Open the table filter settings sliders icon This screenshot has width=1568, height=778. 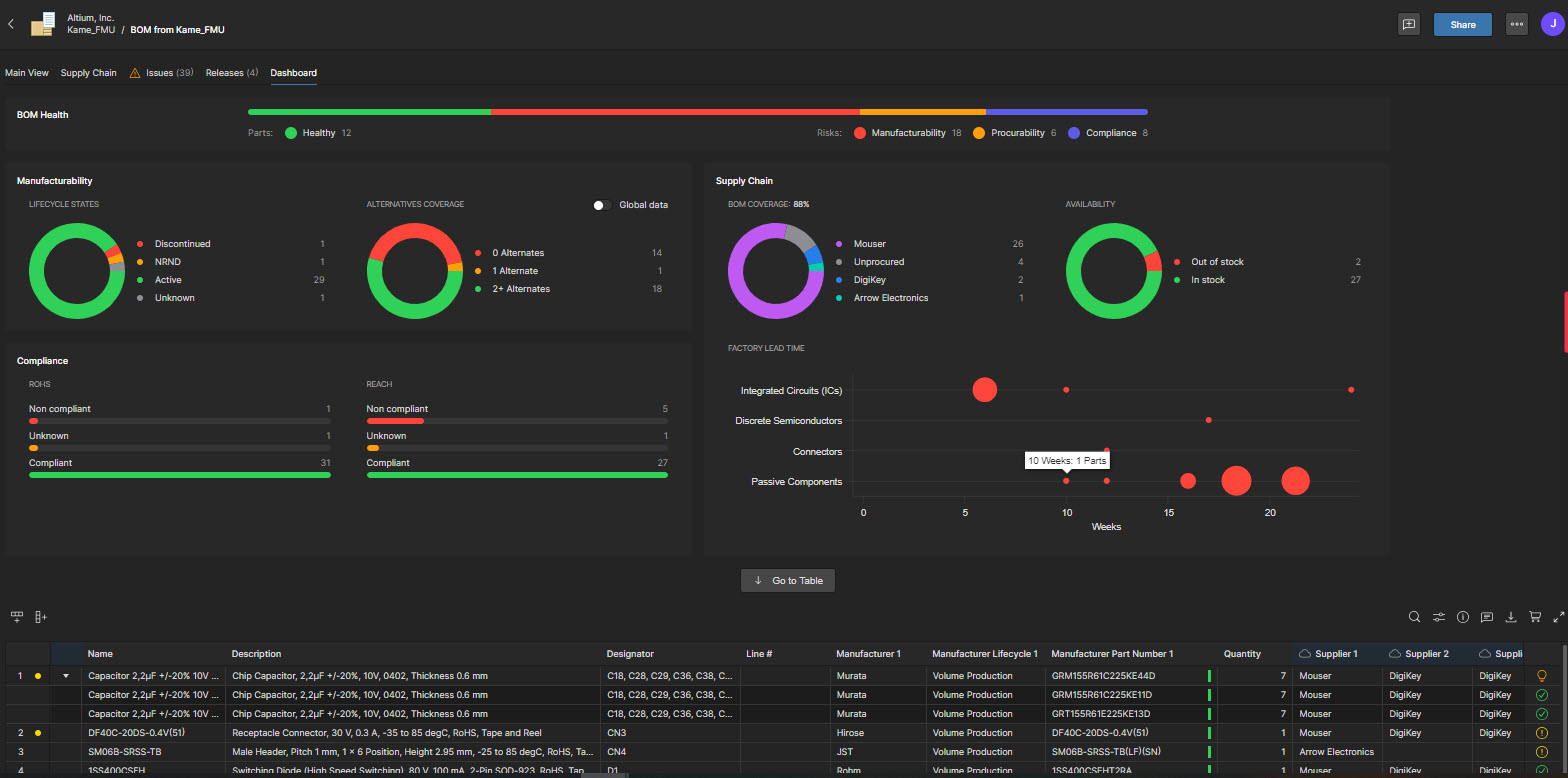click(1438, 617)
